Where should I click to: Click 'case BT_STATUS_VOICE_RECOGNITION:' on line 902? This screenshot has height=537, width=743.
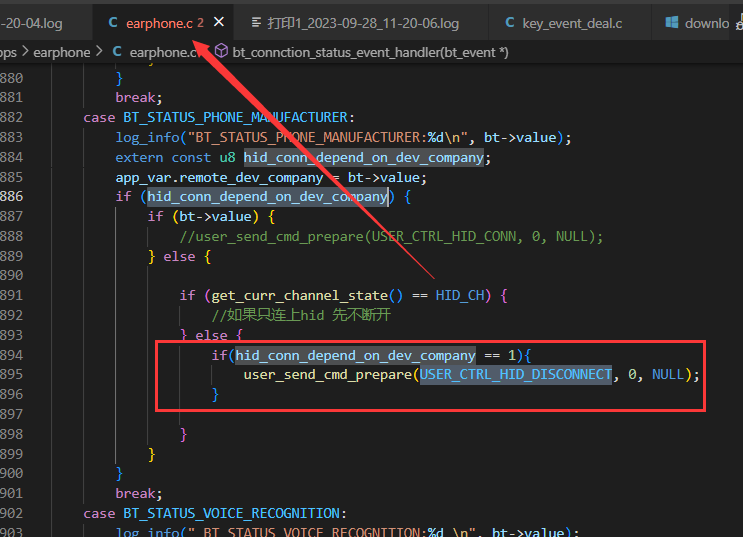215,513
